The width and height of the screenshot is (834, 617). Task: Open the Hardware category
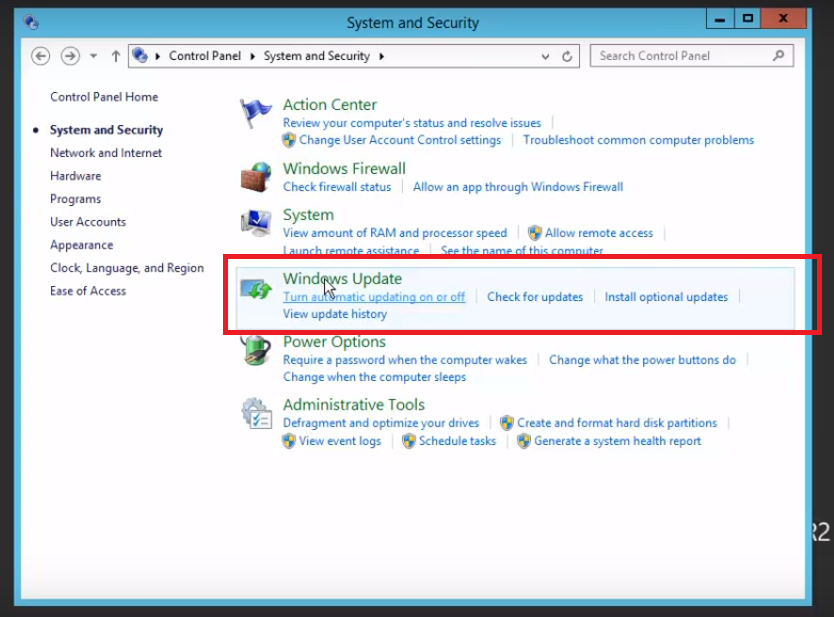(x=76, y=176)
